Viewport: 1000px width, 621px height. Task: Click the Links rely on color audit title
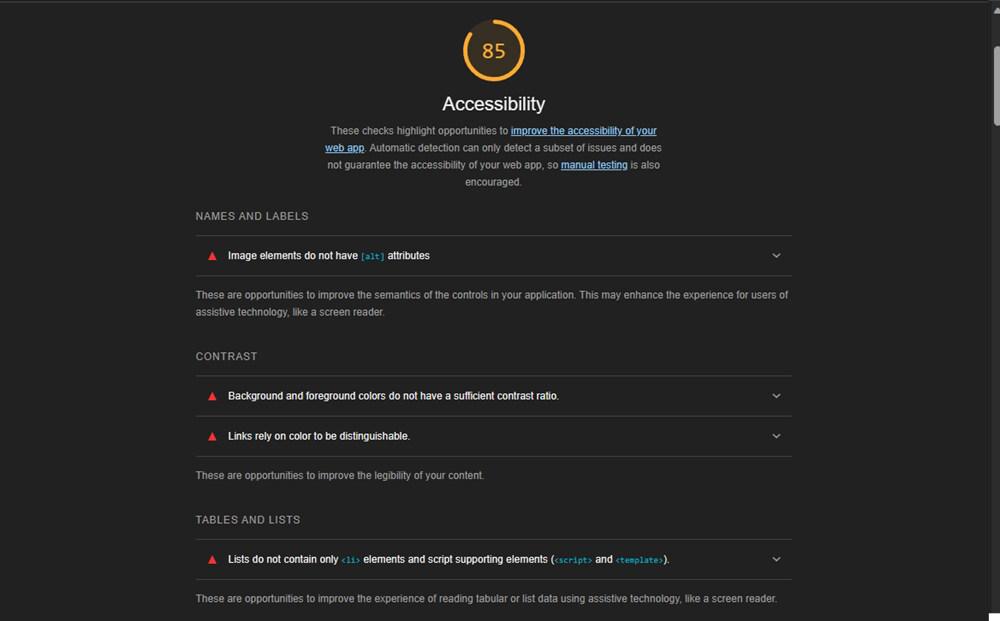(318, 436)
